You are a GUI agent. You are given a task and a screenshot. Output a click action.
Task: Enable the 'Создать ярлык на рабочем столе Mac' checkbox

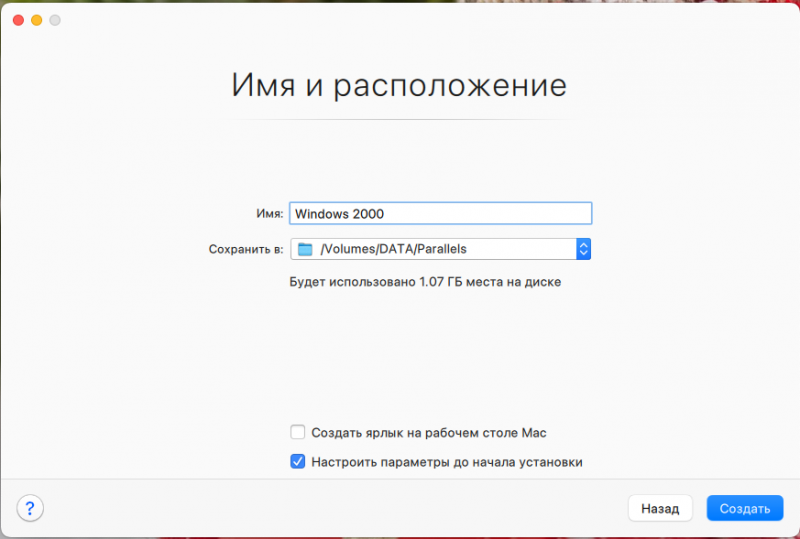point(297,433)
